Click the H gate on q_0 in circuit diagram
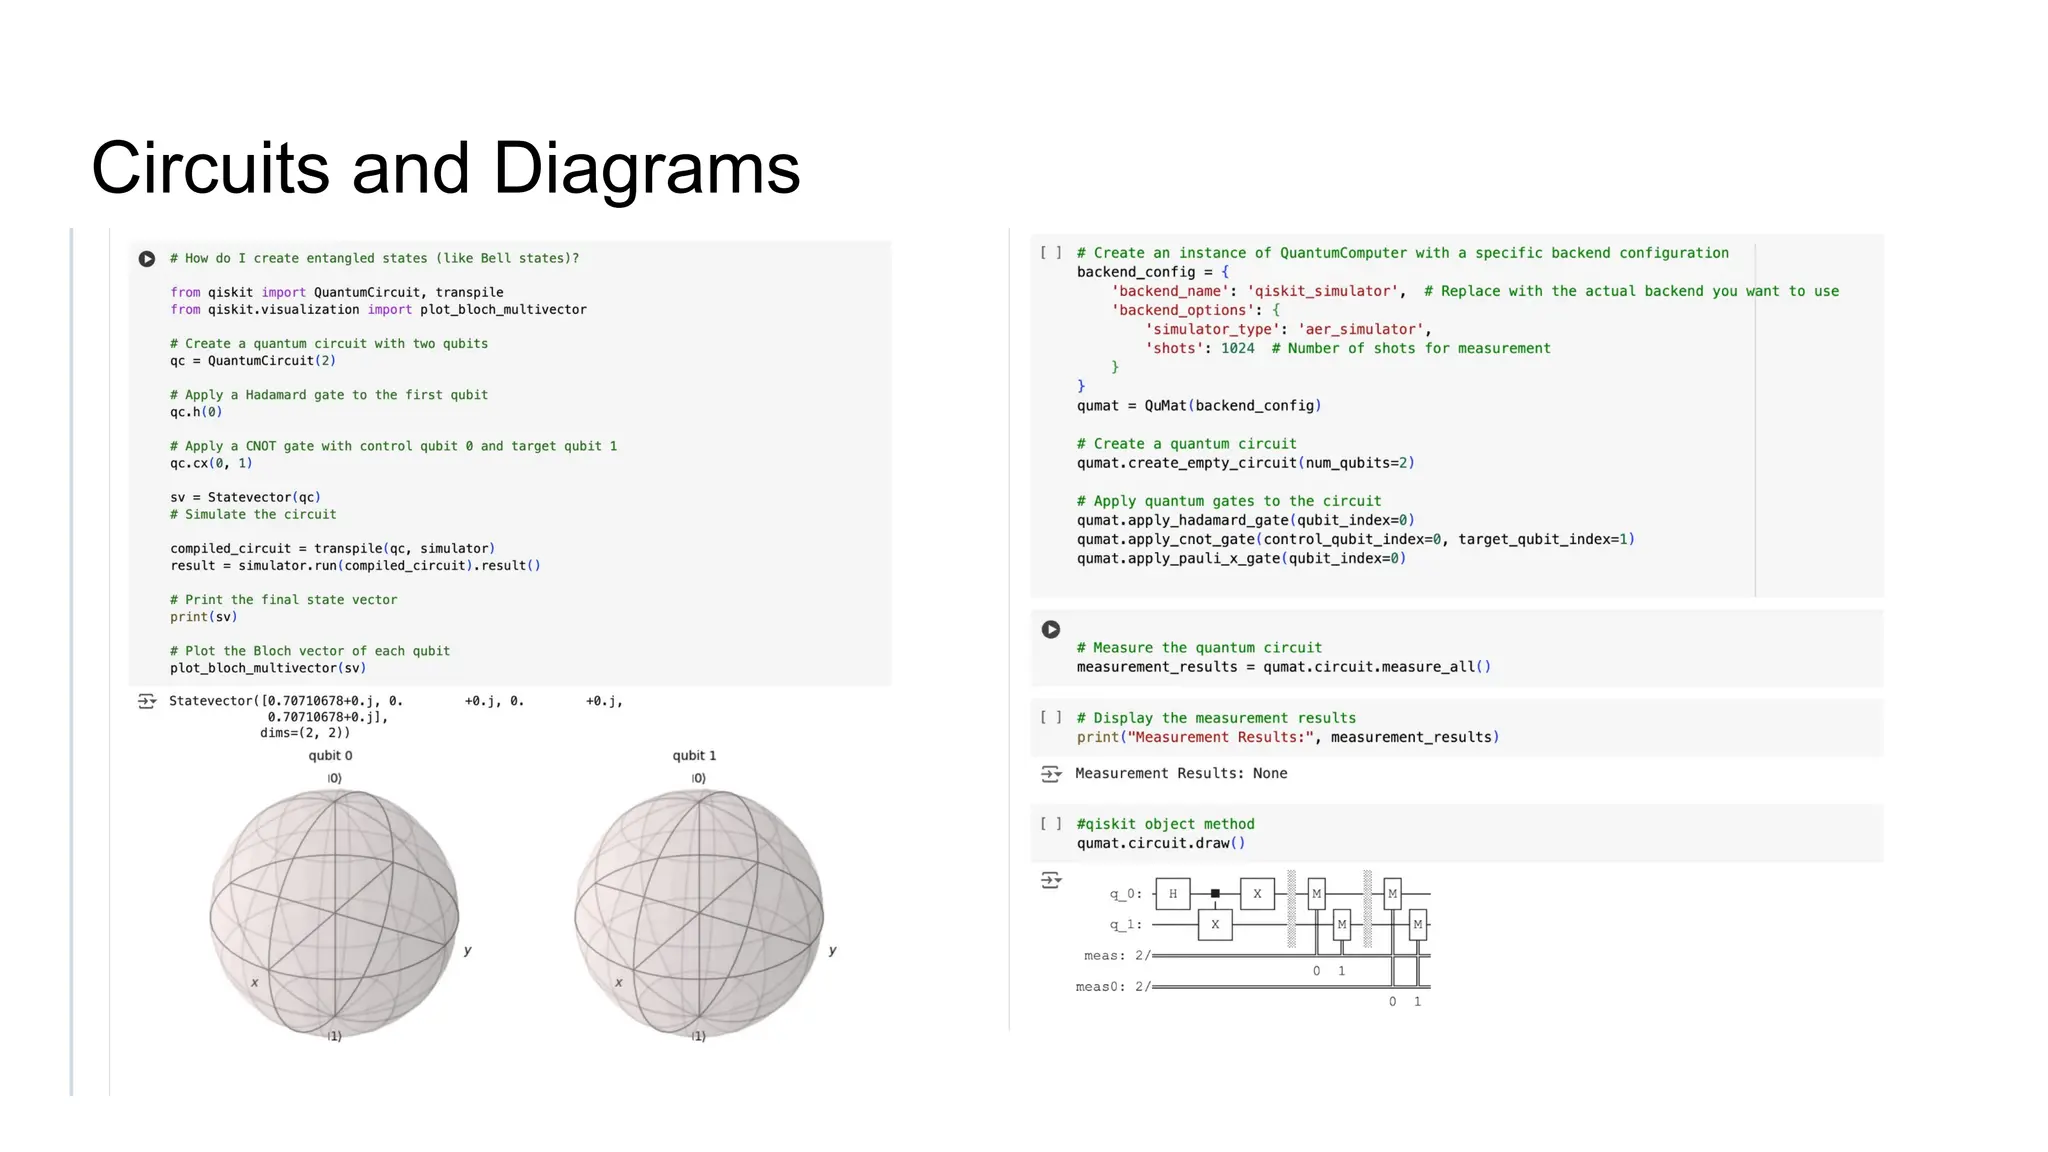This screenshot has height=1152, width=2048. 1173,894
